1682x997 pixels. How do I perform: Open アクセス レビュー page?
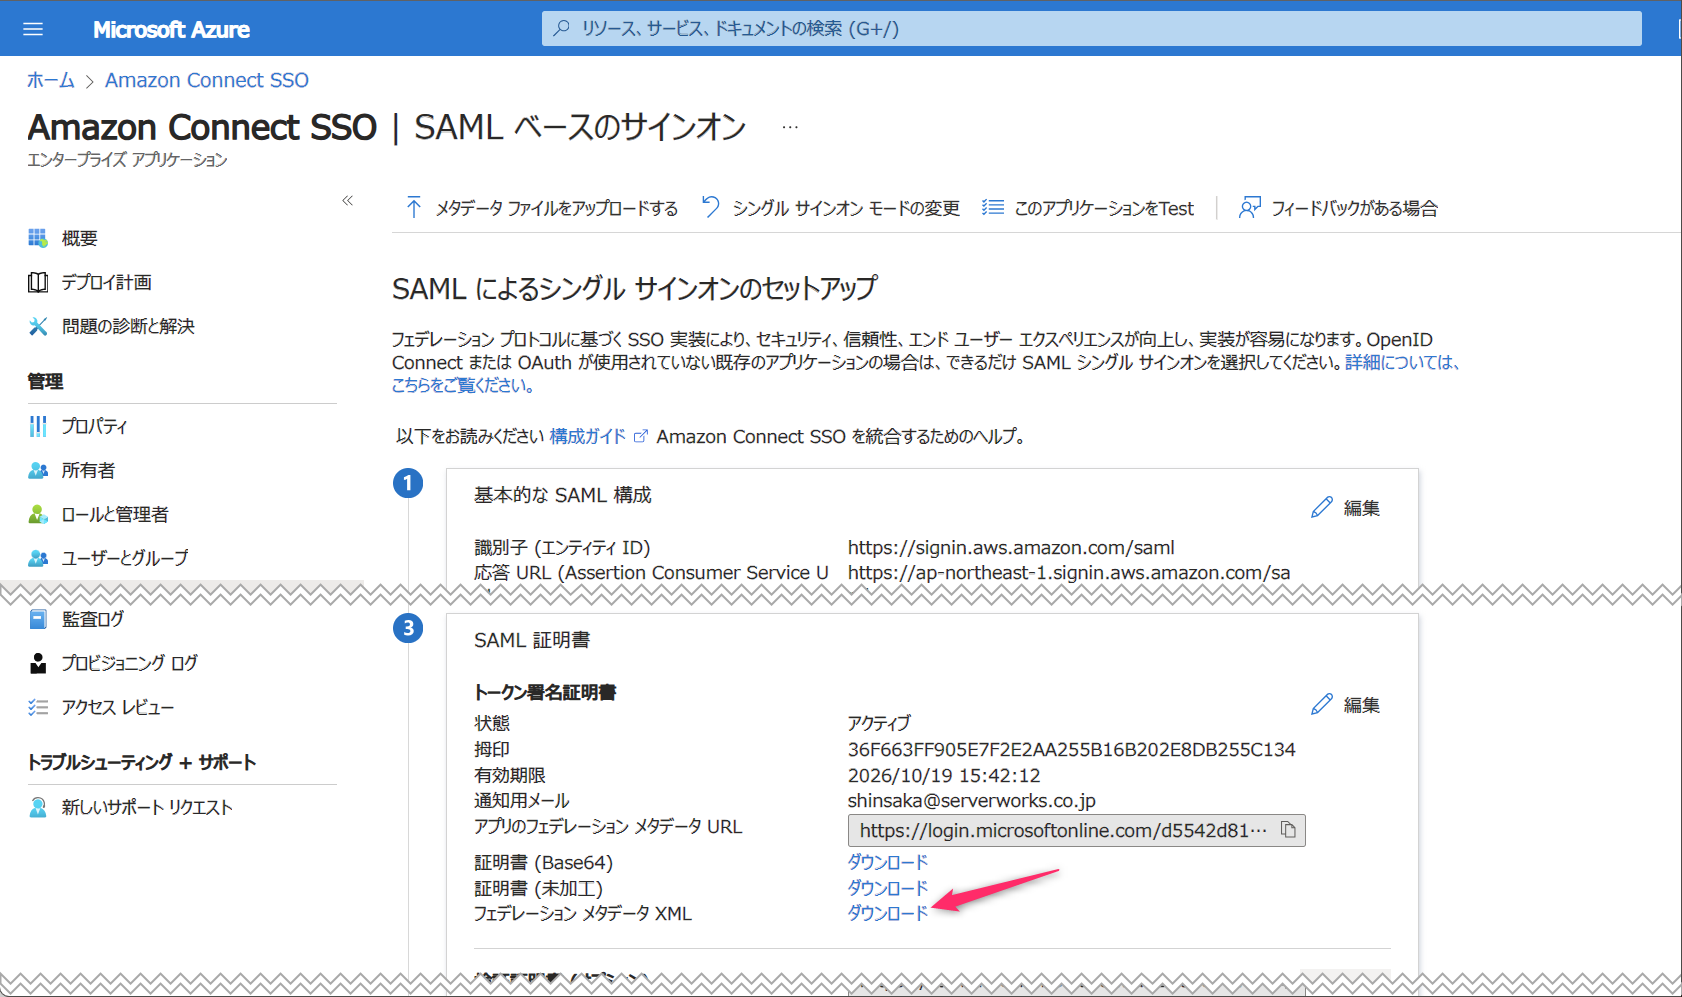pos(118,707)
